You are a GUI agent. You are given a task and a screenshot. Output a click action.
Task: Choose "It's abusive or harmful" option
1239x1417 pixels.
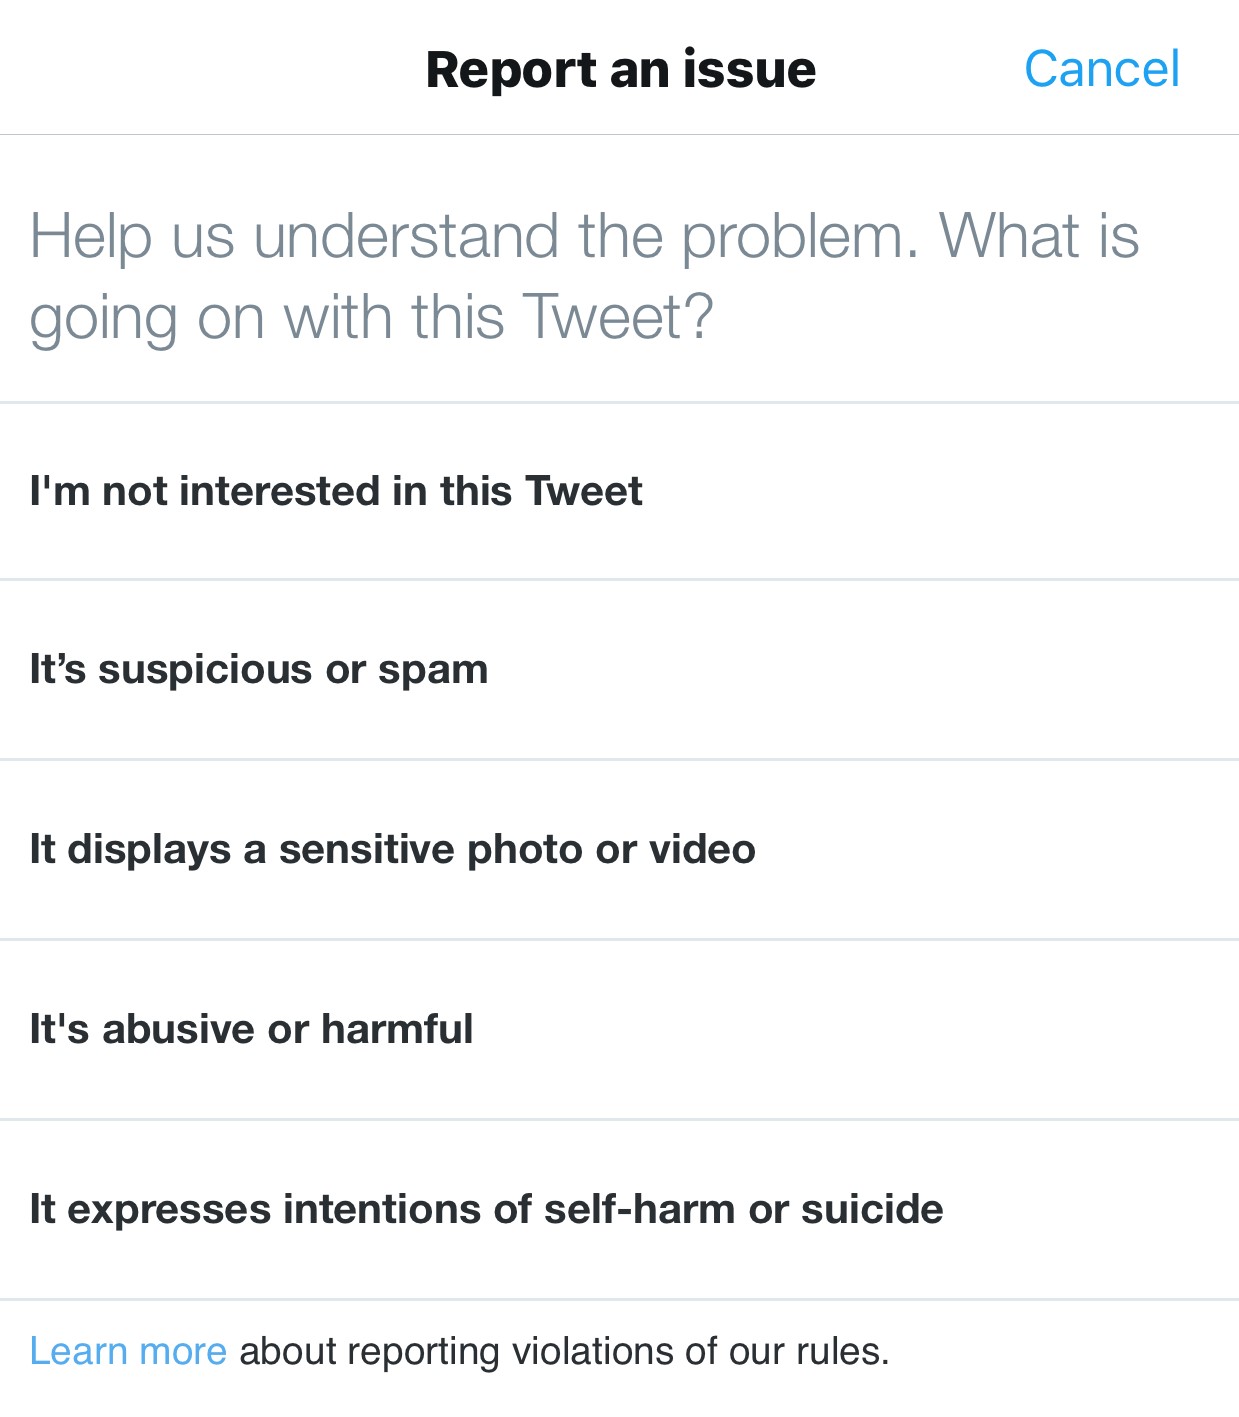(251, 1029)
